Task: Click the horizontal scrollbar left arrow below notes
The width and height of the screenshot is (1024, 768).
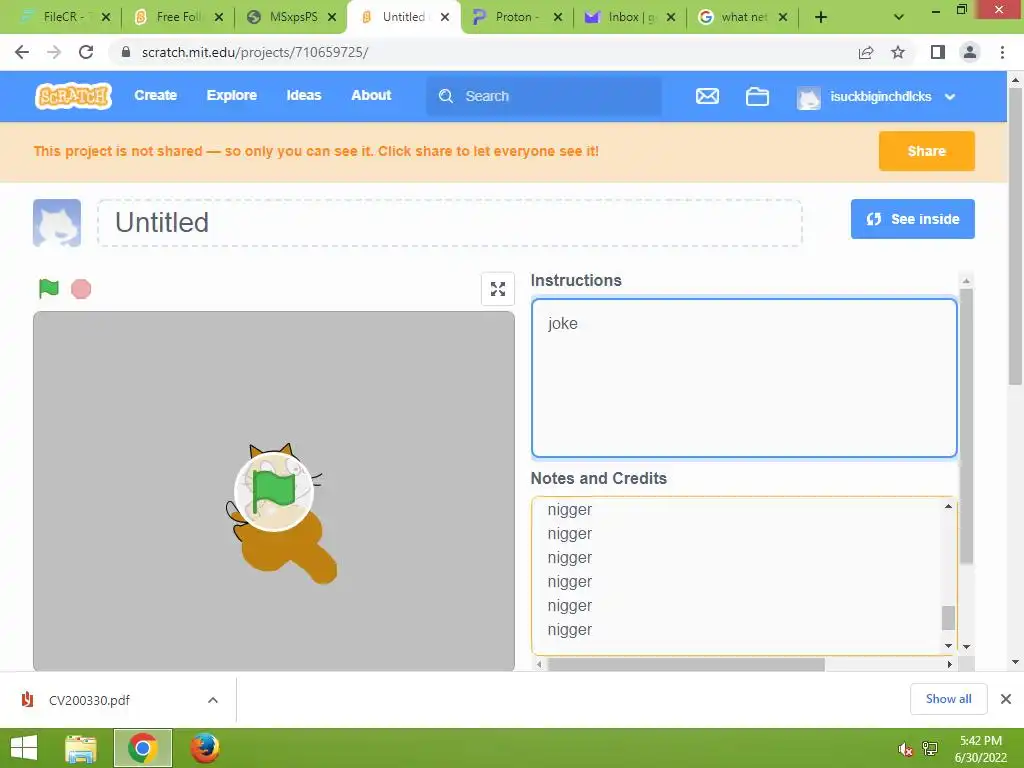Action: pyautogui.click(x=539, y=664)
